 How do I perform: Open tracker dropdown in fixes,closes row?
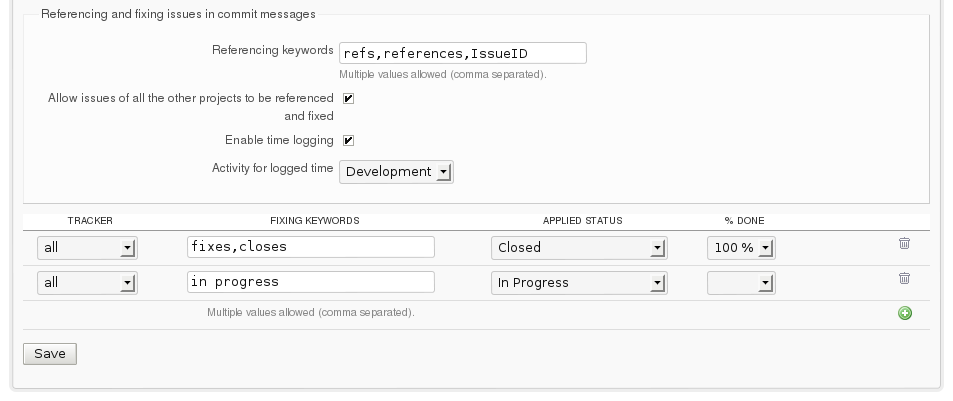pos(87,248)
